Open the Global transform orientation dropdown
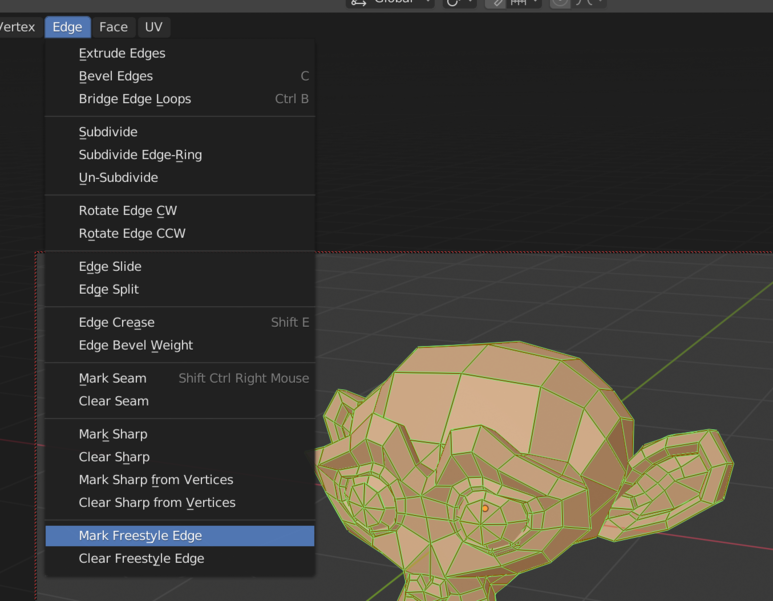Image resolution: width=773 pixels, height=601 pixels. point(389,2)
